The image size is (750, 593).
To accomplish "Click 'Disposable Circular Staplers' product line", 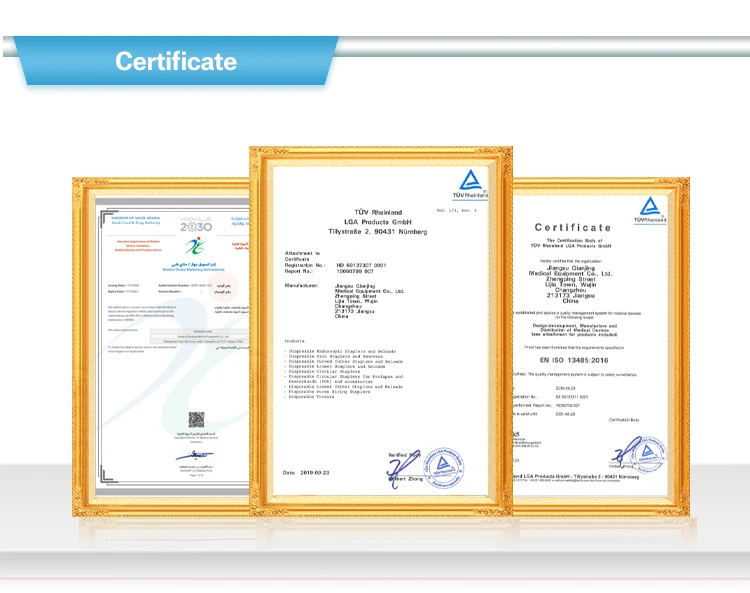I will (323, 372).
